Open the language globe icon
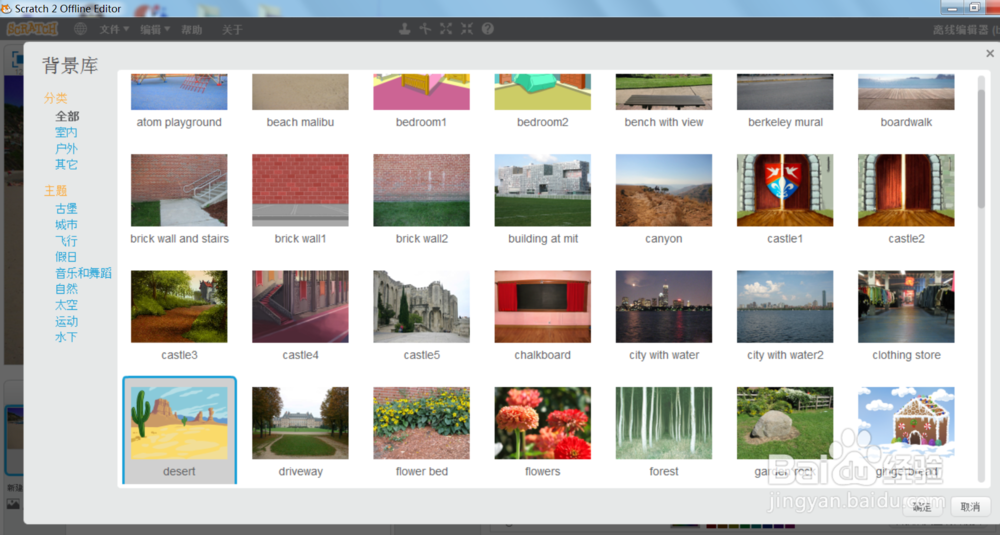This screenshot has height=535, width=1000. 80,29
